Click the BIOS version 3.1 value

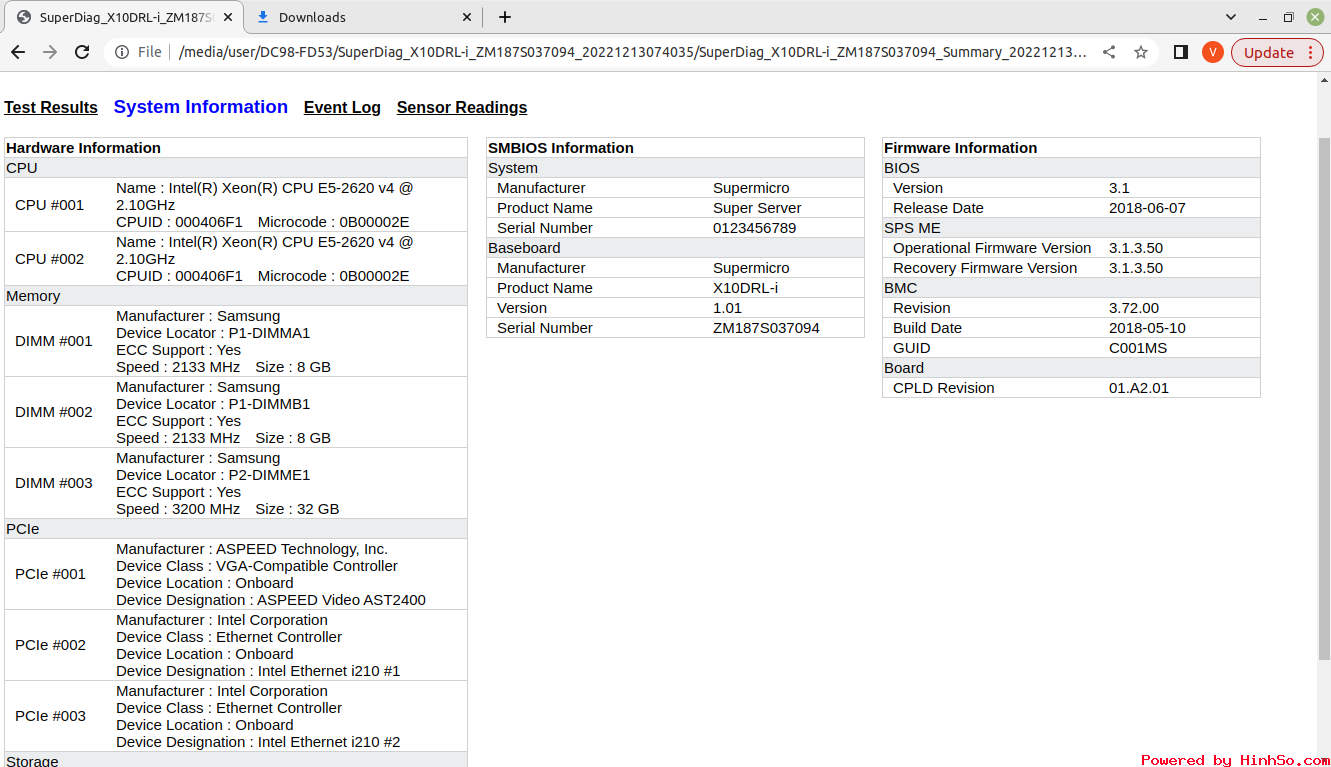point(1119,188)
